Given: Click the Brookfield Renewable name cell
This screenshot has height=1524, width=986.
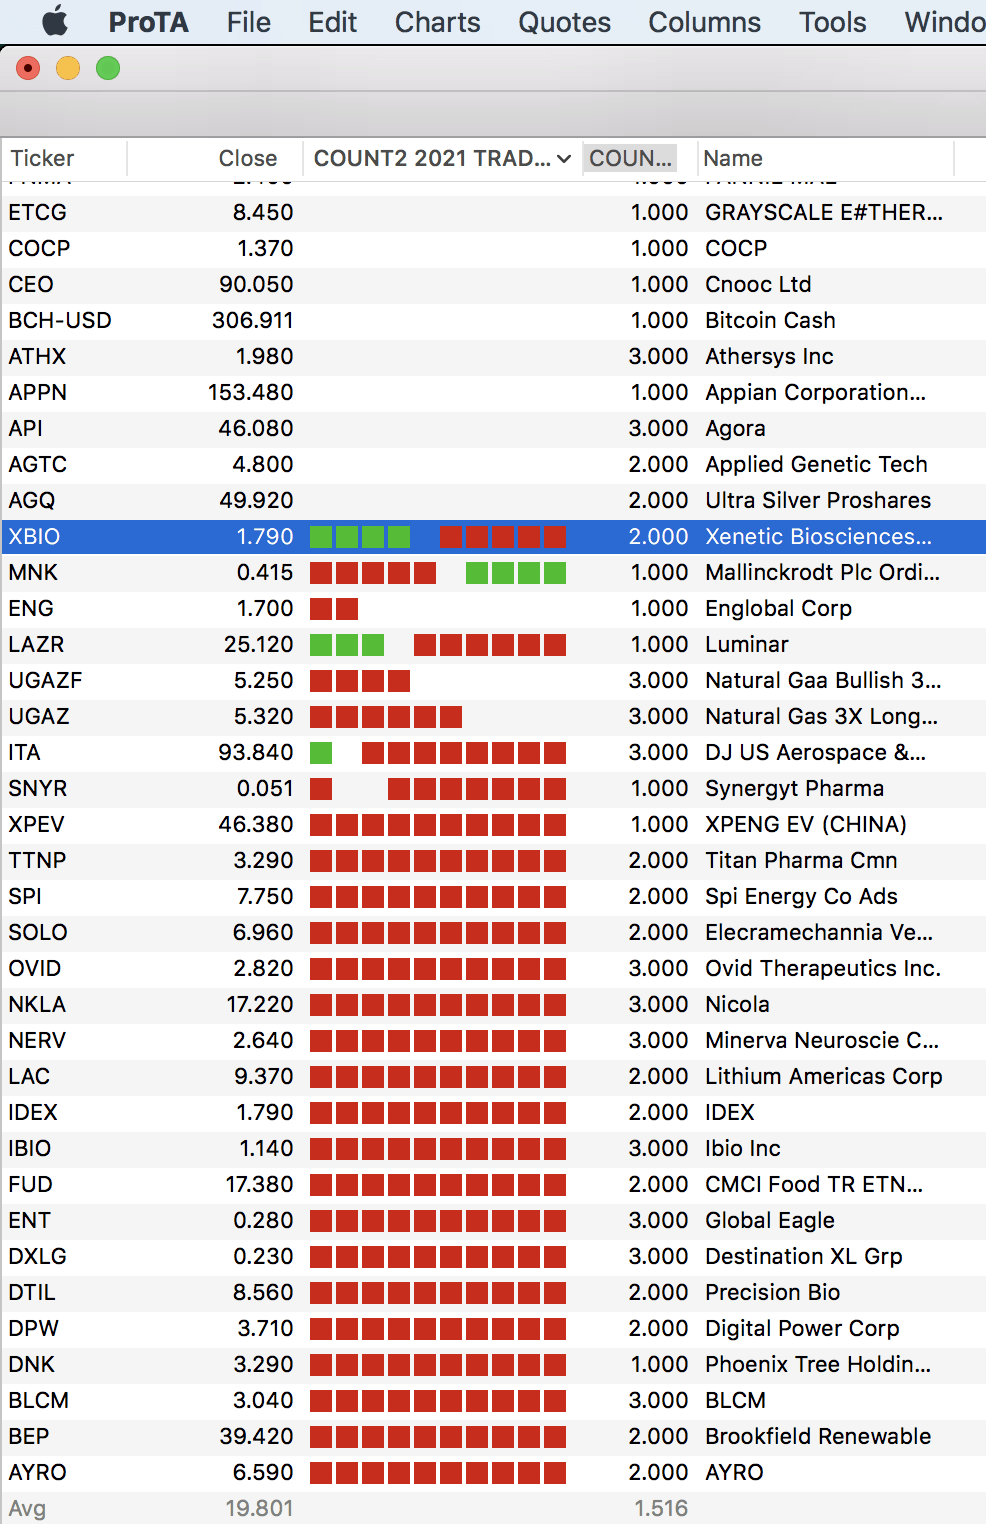Looking at the screenshot, I should (818, 1436).
